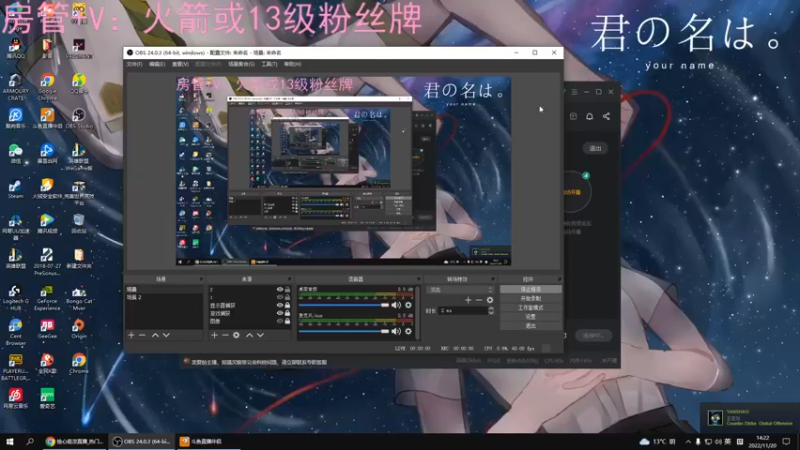Toggle visibility eye for 游戏捕获 source
The height and width of the screenshot is (450, 800).
tap(280, 313)
